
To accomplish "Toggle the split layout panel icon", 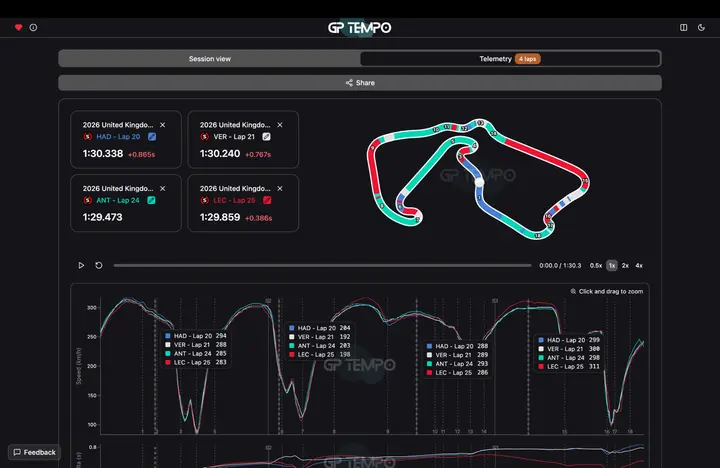I will click(683, 28).
